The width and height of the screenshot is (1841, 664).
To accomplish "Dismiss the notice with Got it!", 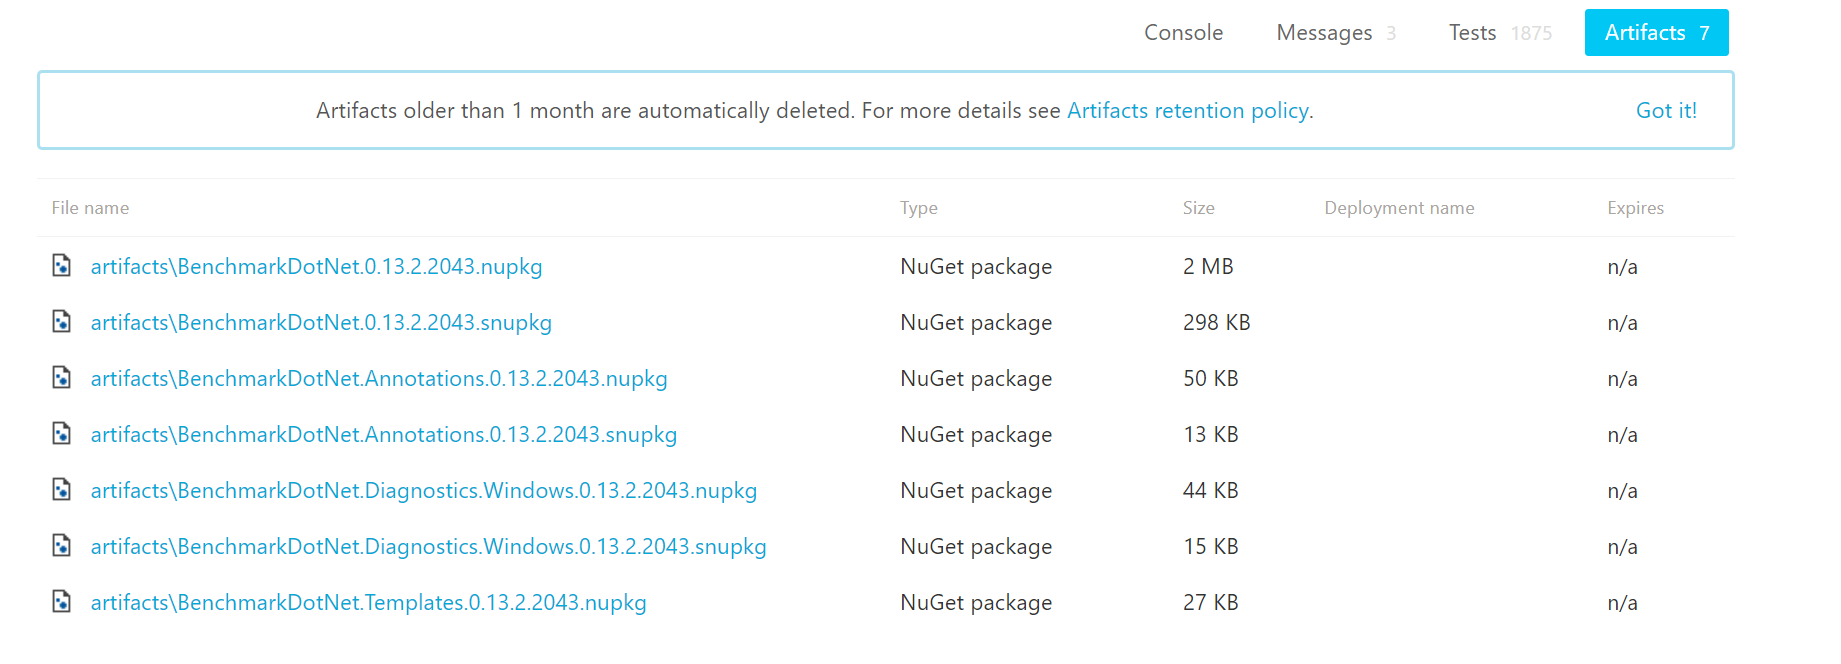I will (x=1665, y=111).
